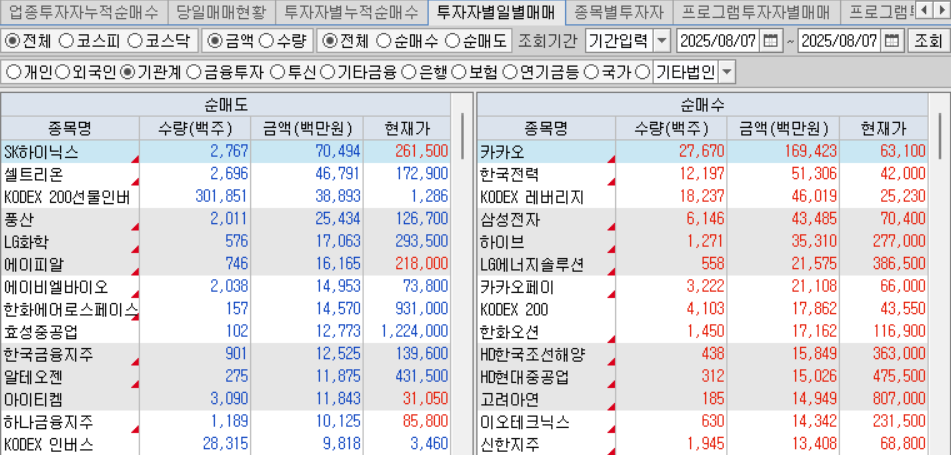Image resolution: width=951 pixels, height=455 pixels.
Task: Select KODEX 레버리지 row
Action: tap(702, 197)
